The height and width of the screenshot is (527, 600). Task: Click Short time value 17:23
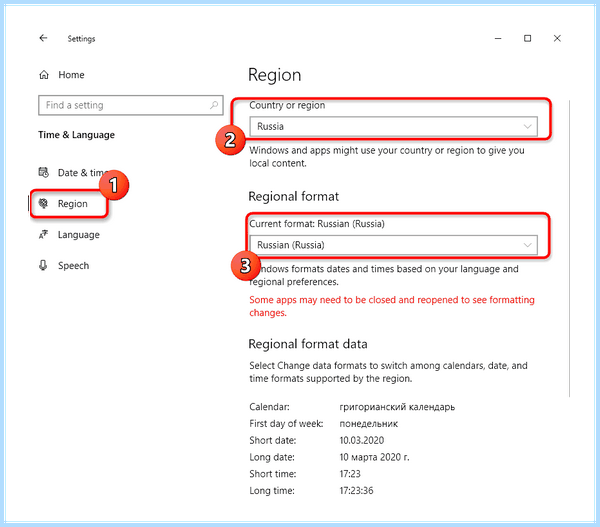(350, 474)
